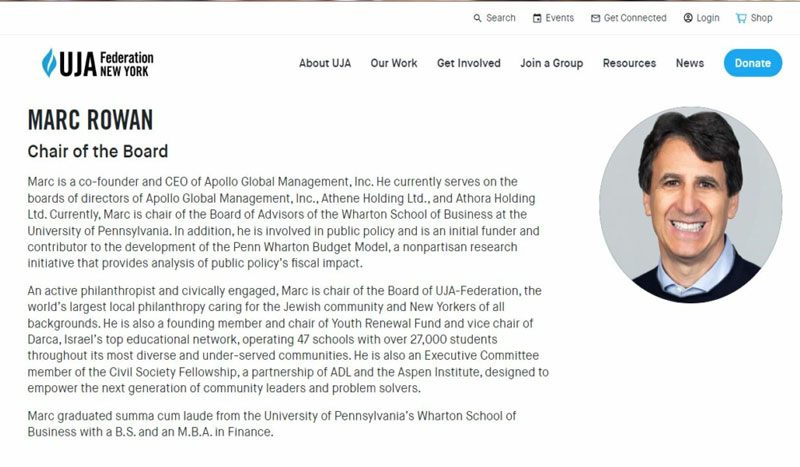This screenshot has width=800, height=467.
Task: Click the user Login icon
Action: pyautogui.click(x=688, y=18)
